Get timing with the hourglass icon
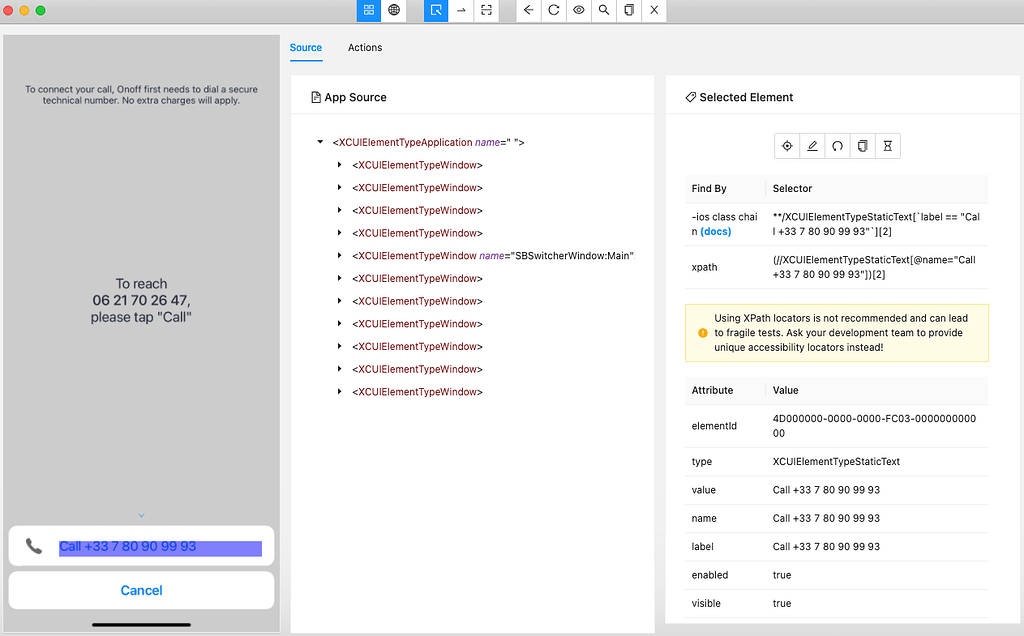The image size is (1024, 636). (888, 146)
